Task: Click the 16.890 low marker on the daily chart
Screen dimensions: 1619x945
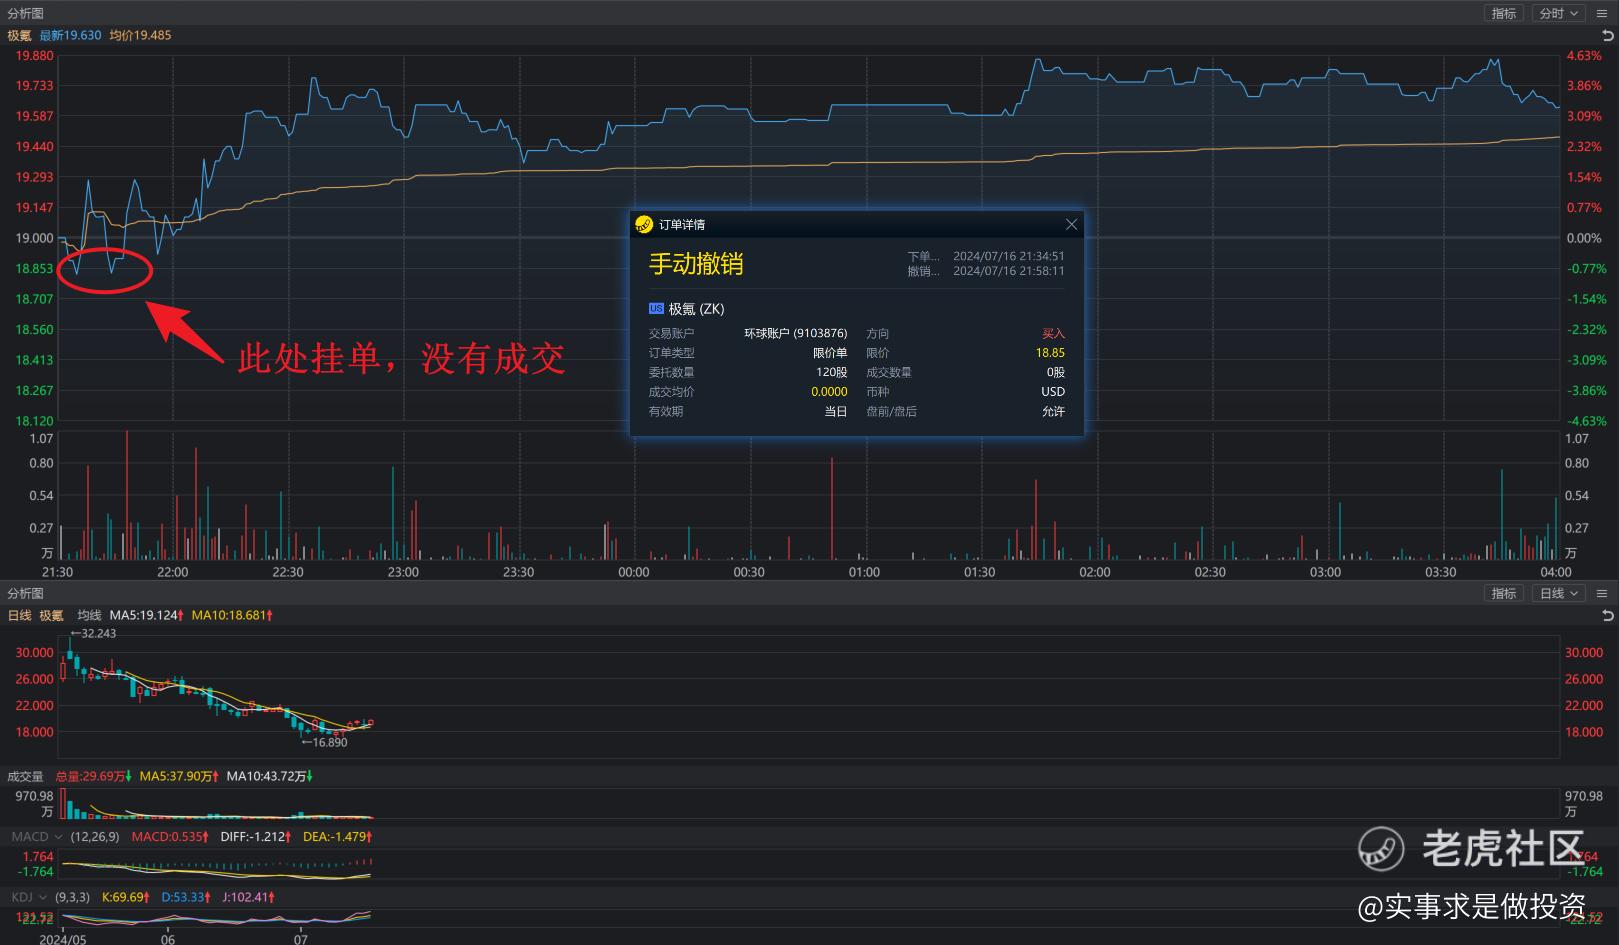Action: pos(324,742)
